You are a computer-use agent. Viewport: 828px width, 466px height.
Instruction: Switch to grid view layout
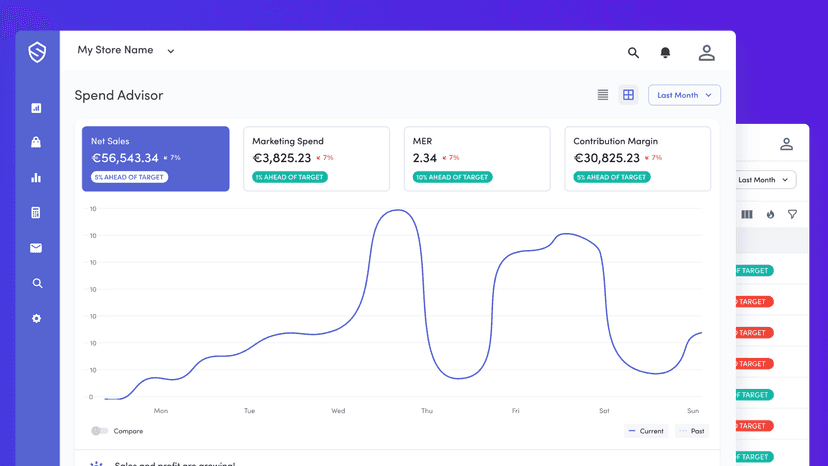tap(628, 95)
